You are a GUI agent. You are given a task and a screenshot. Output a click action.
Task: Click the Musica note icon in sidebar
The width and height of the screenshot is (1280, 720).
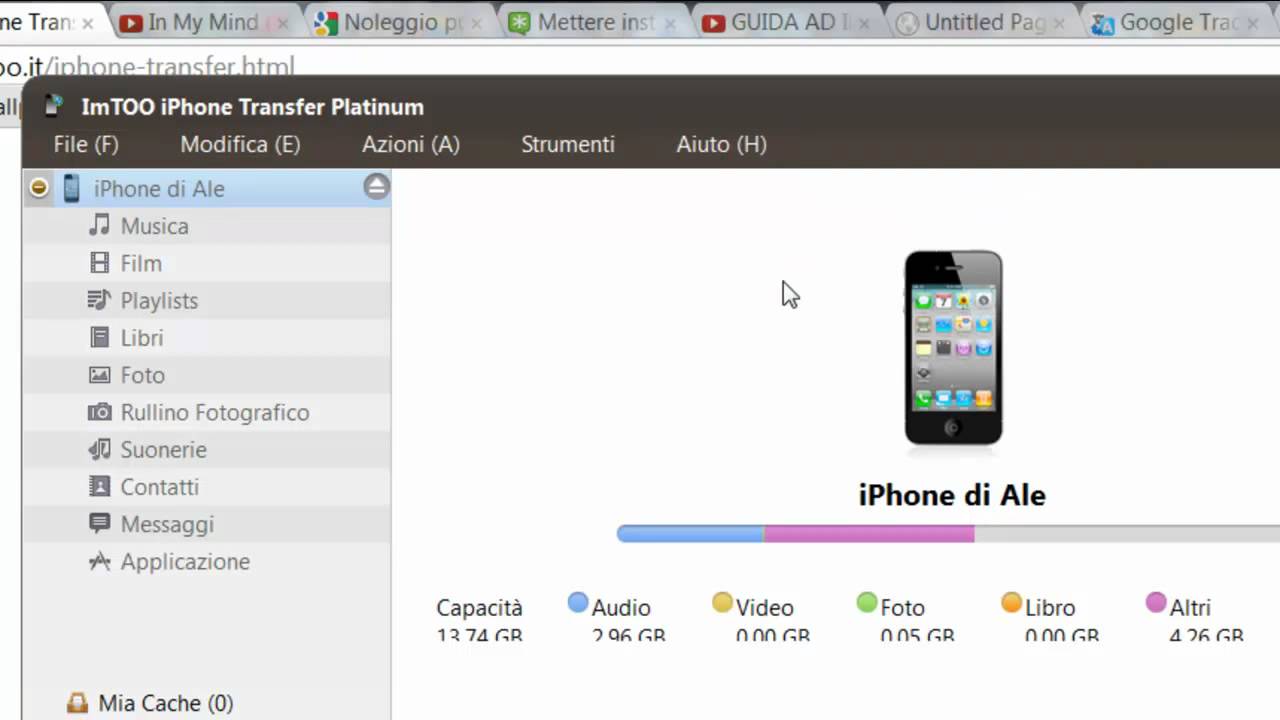[x=99, y=225]
